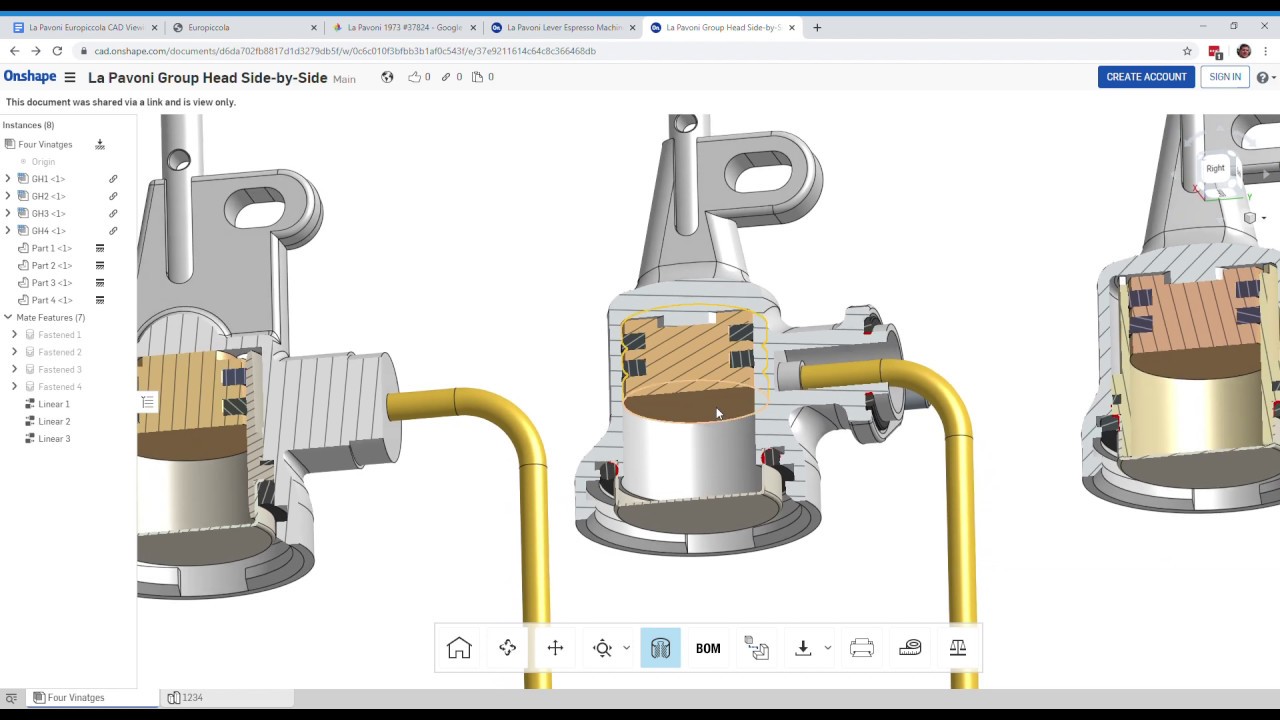Click the icon beside Four Vinatges assembly
The height and width of the screenshot is (720, 1280).
click(100, 145)
